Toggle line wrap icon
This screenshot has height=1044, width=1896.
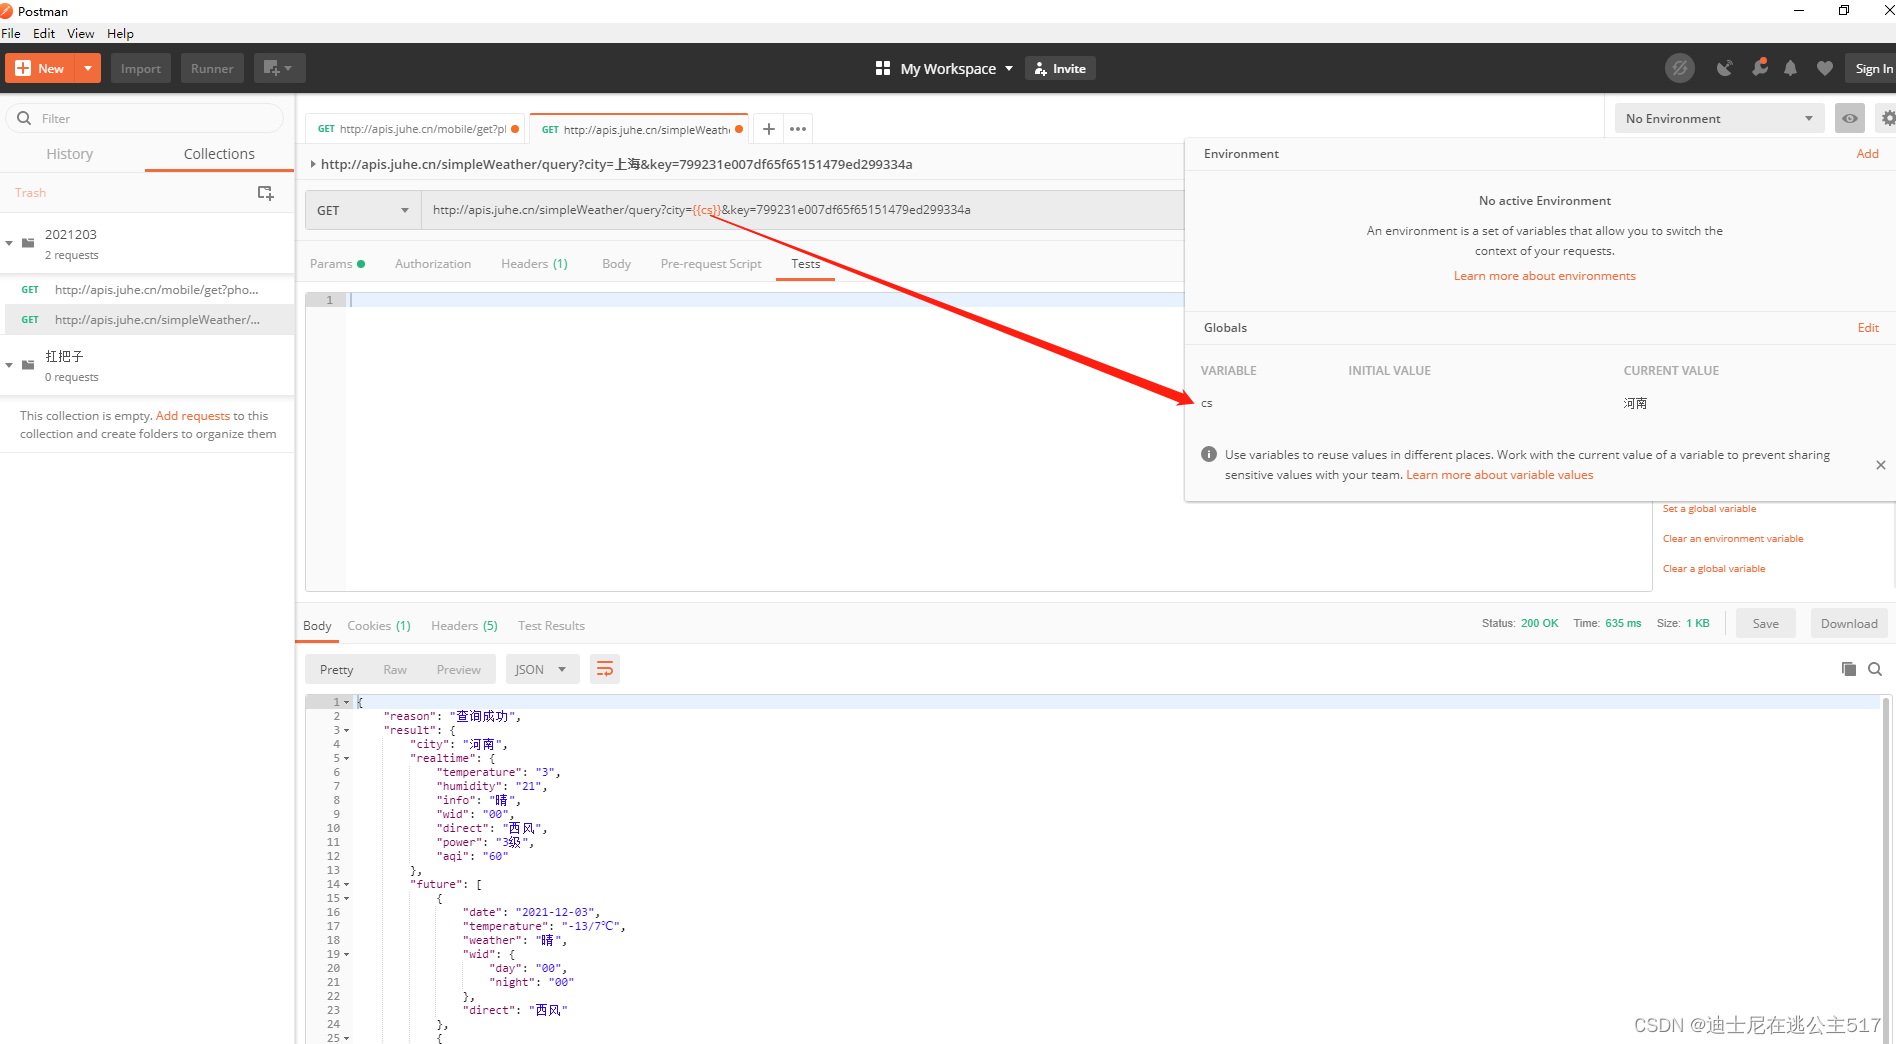click(x=605, y=669)
